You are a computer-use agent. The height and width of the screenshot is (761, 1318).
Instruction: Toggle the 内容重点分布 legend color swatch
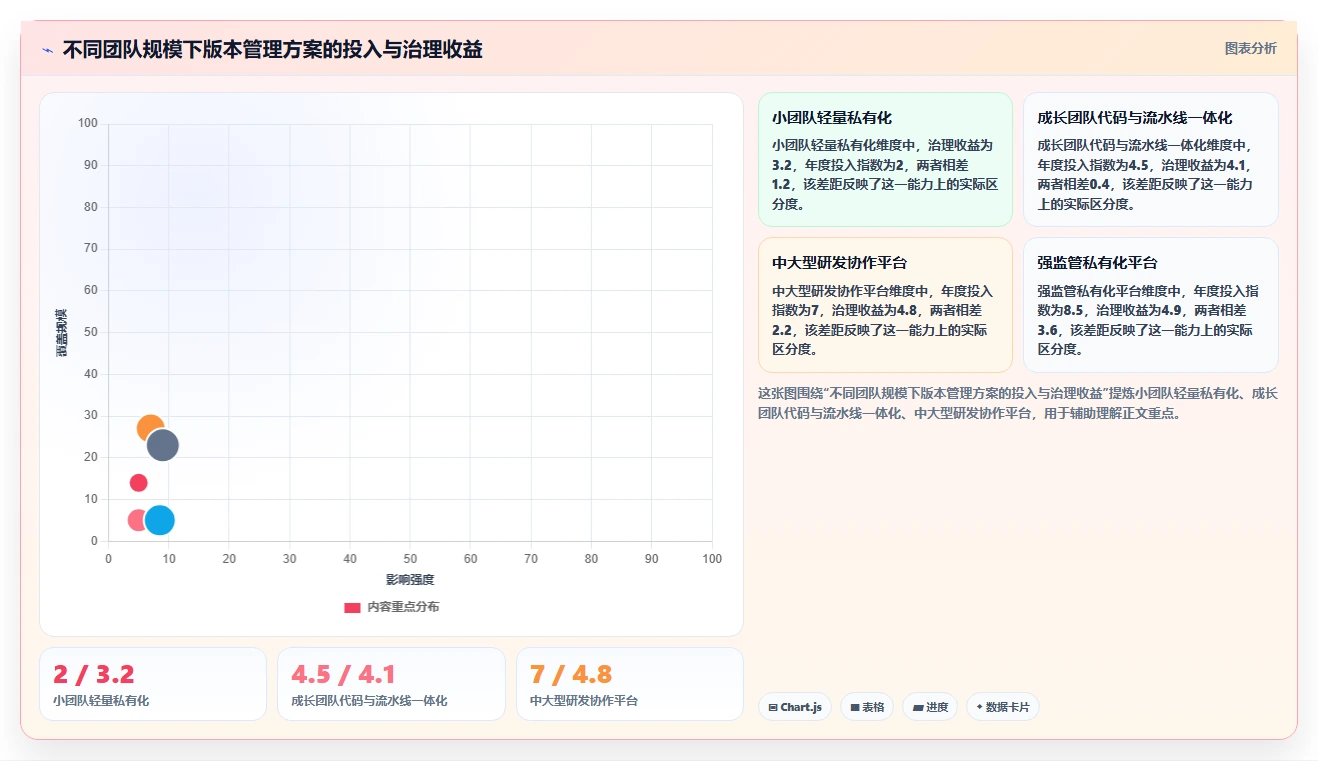pos(352,607)
